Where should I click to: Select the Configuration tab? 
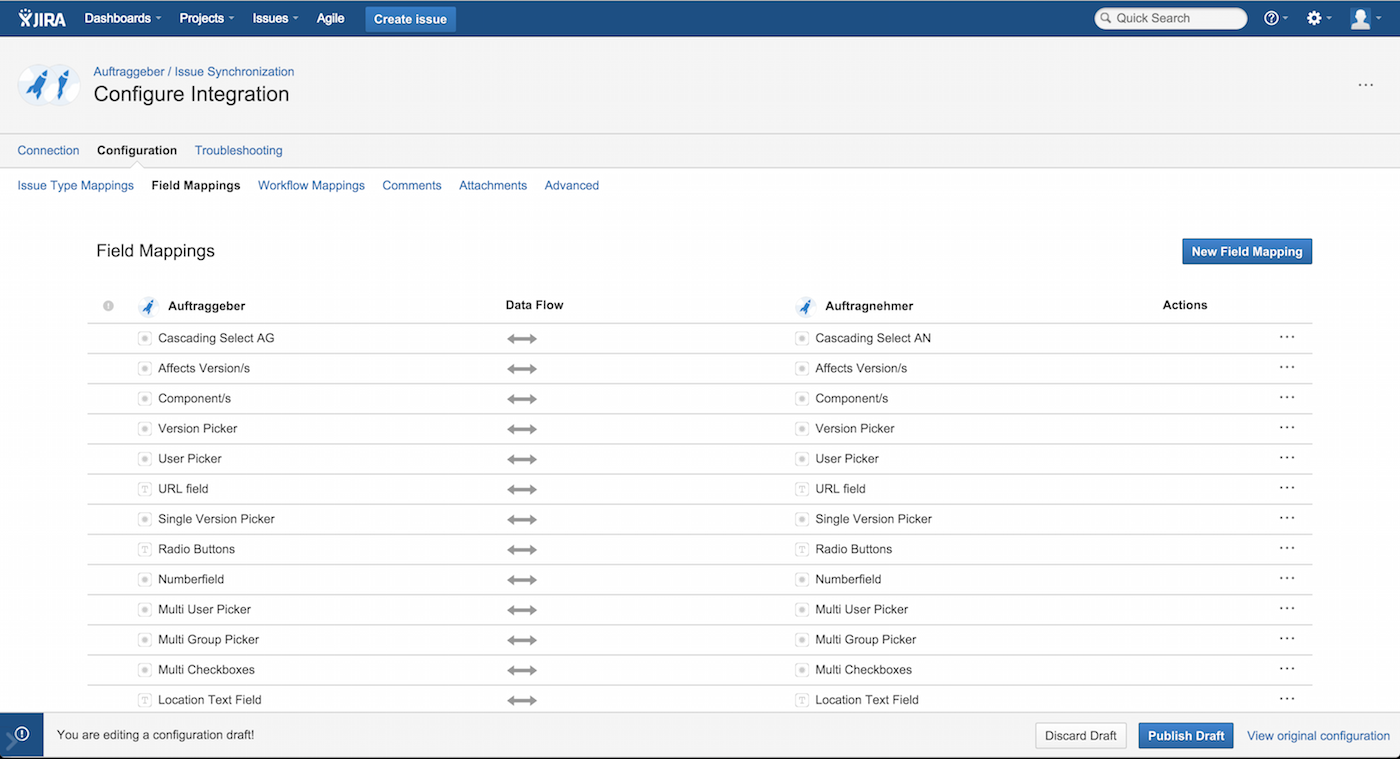137,150
